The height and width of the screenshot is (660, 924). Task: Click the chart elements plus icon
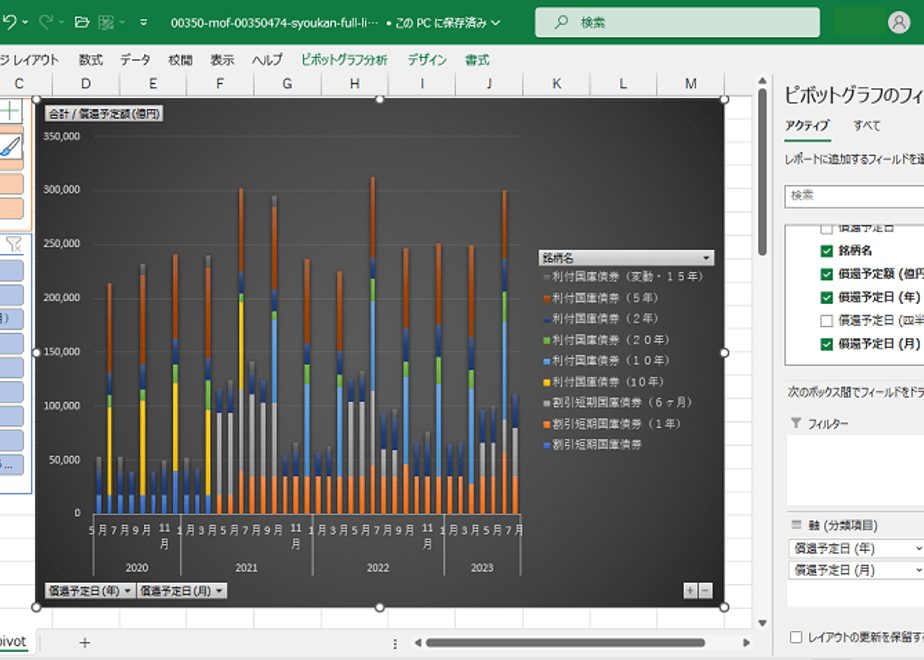10,110
